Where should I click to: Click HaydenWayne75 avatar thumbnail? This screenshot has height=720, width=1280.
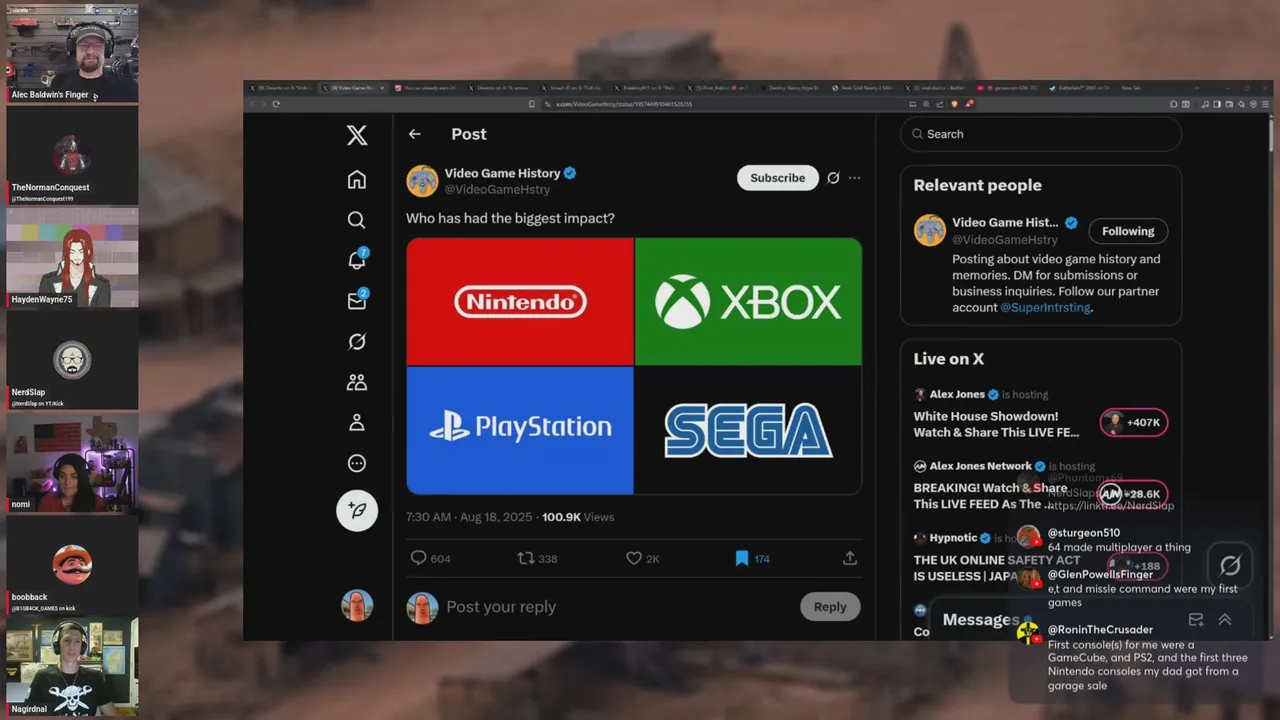pyautogui.click(x=72, y=257)
